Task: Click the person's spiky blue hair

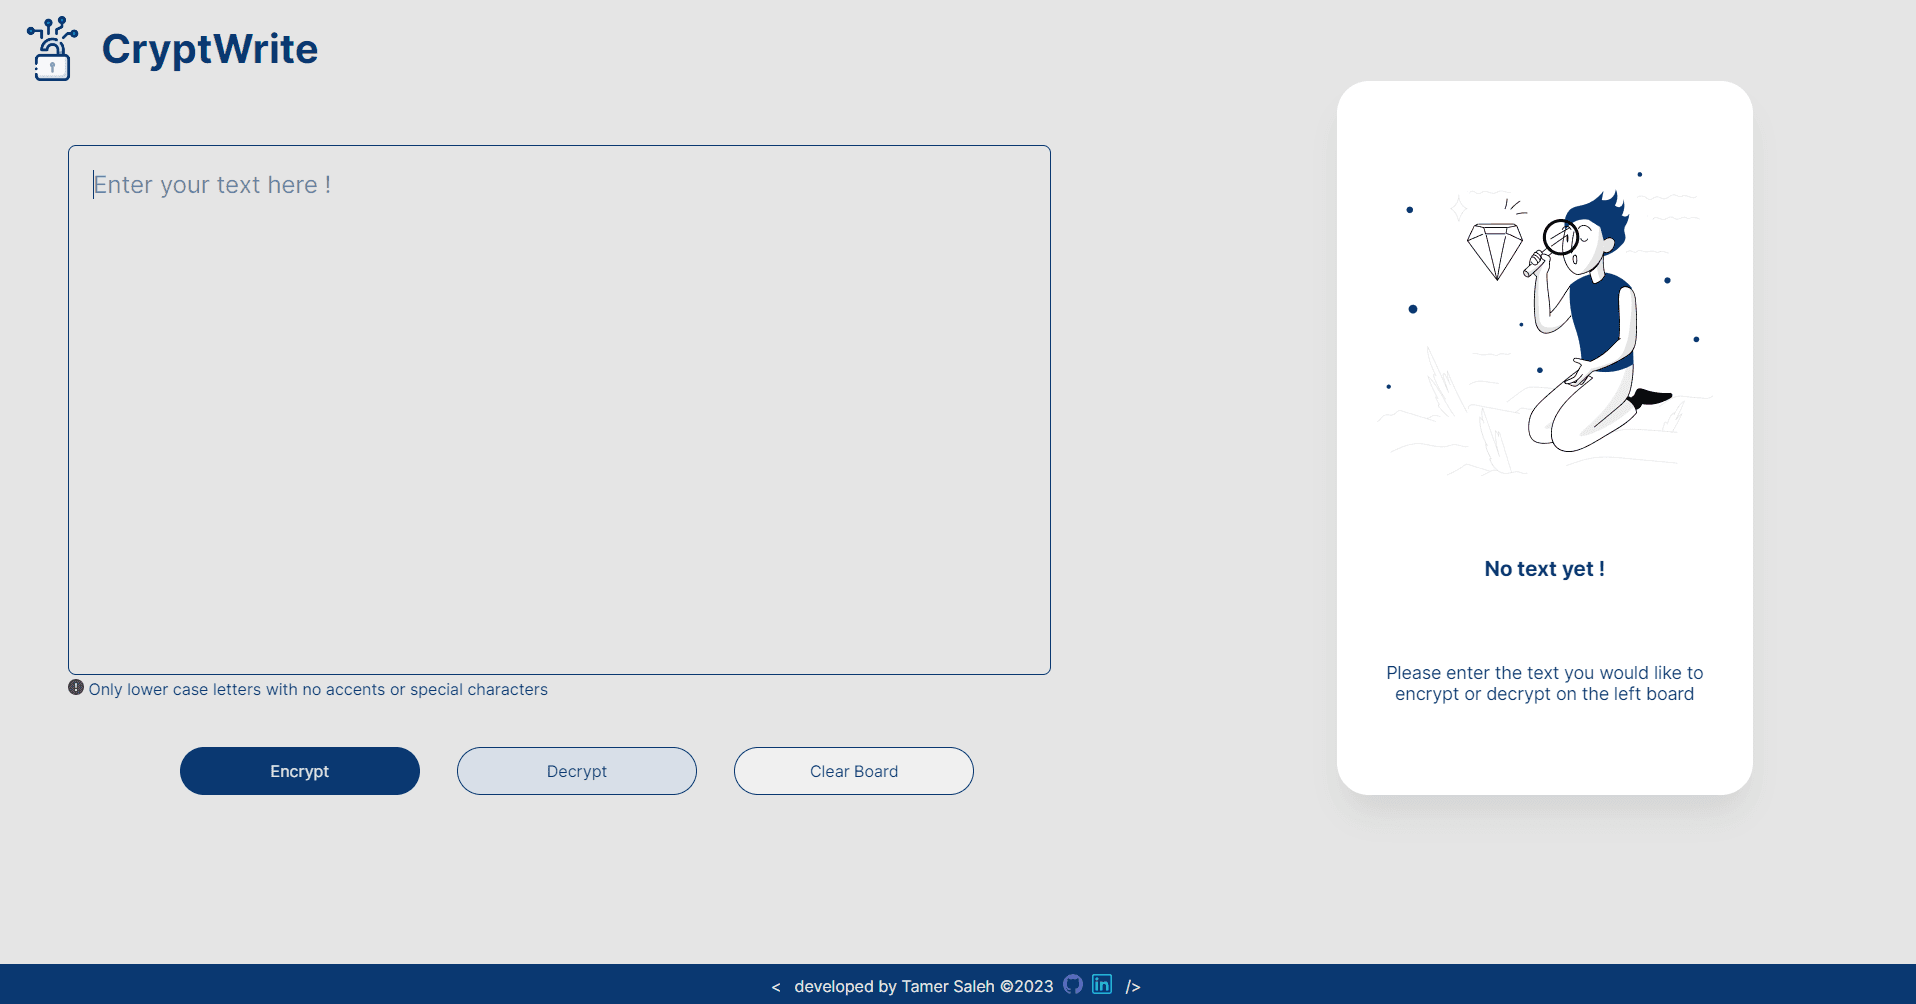Action: pos(1605,215)
